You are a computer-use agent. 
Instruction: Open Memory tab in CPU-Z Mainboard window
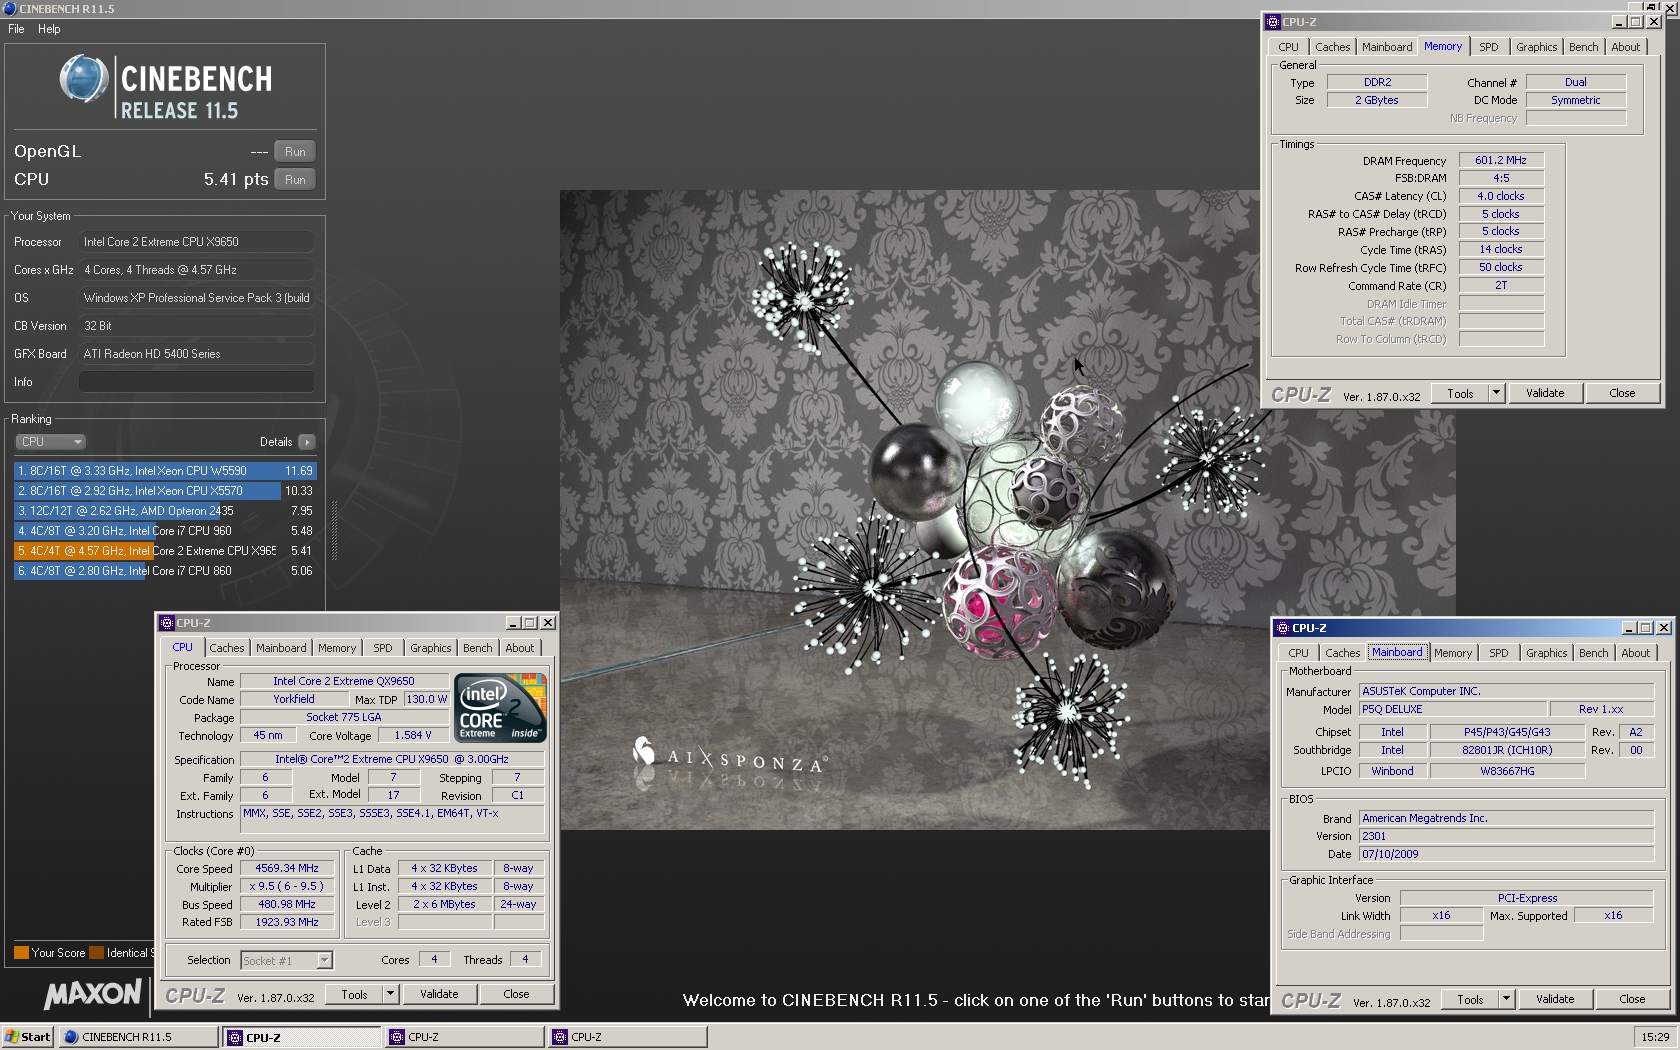pyautogui.click(x=1453, y=653)
